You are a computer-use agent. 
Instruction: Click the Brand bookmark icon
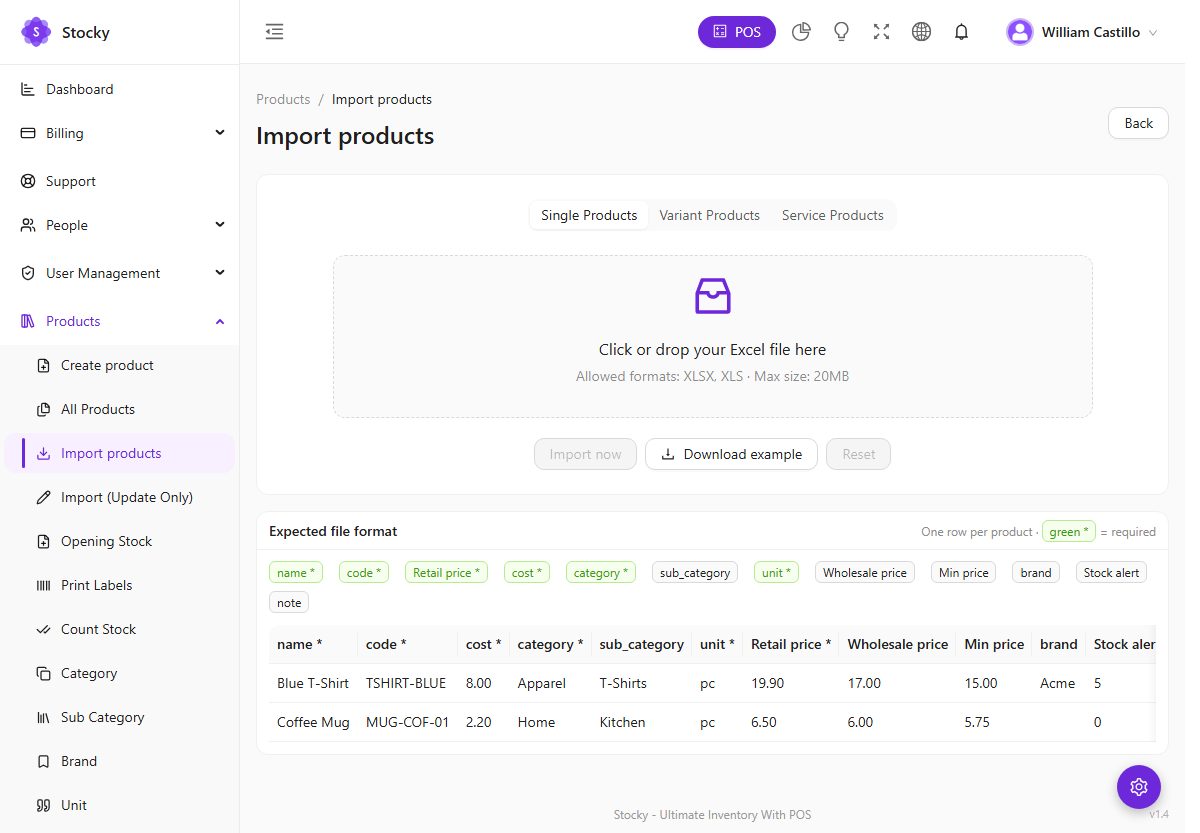43,761
